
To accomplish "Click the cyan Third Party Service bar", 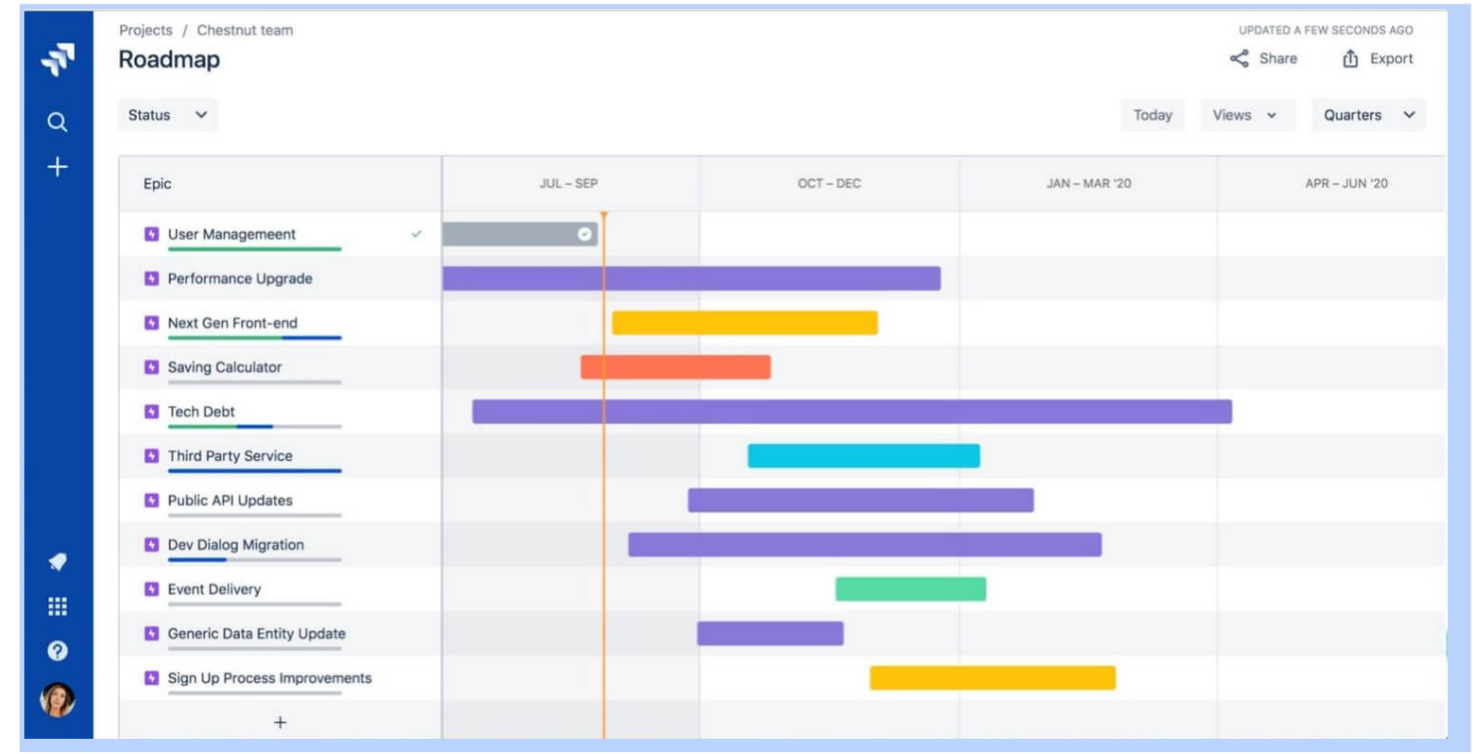I will pos(864,456).
